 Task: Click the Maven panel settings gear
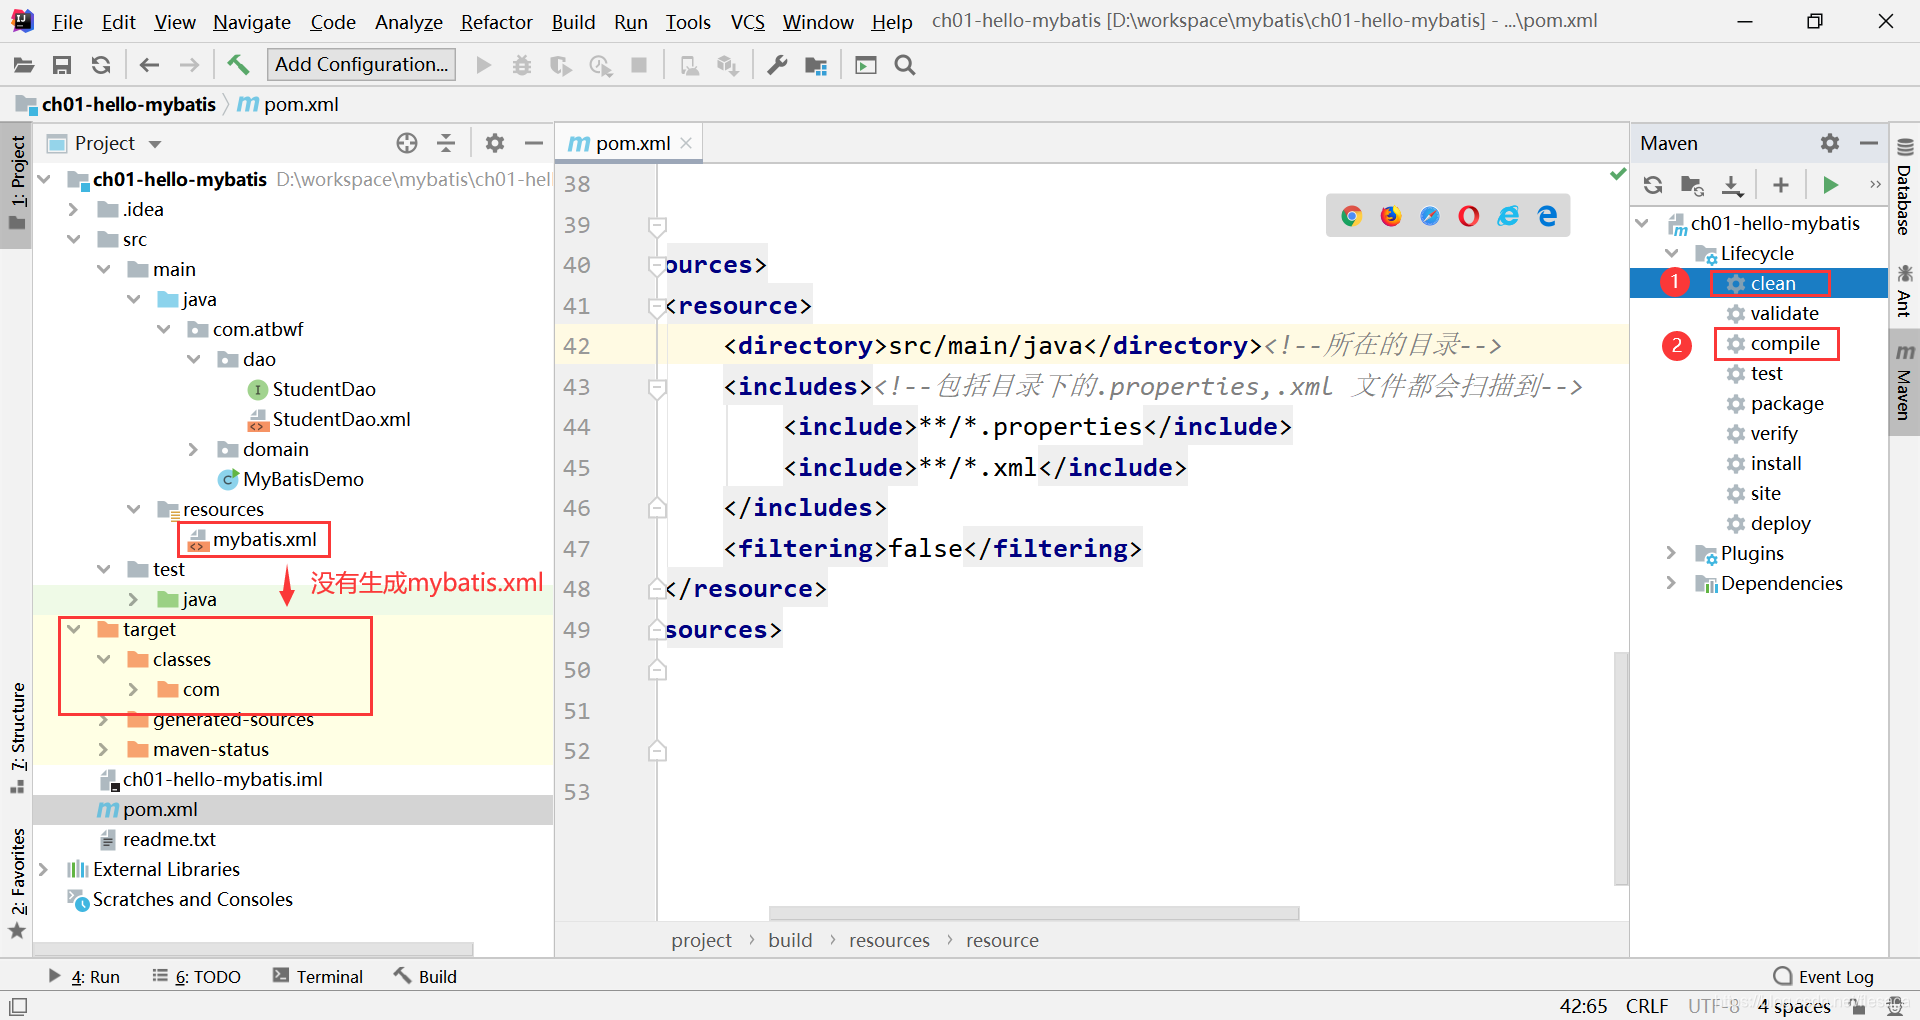(1830, 143)
